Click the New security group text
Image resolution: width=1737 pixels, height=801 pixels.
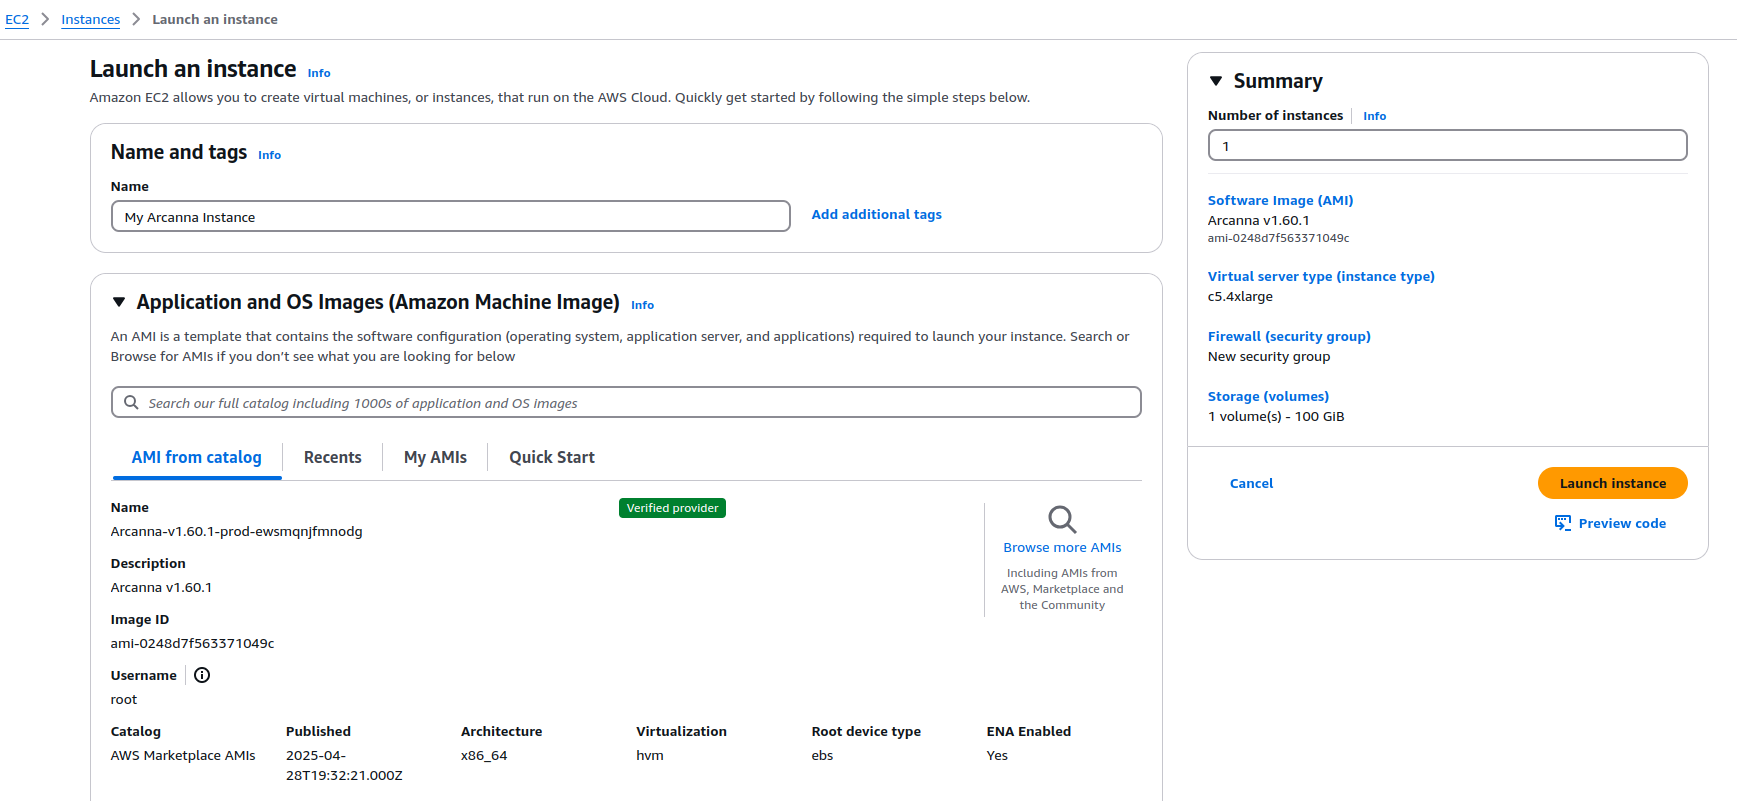1269,356
